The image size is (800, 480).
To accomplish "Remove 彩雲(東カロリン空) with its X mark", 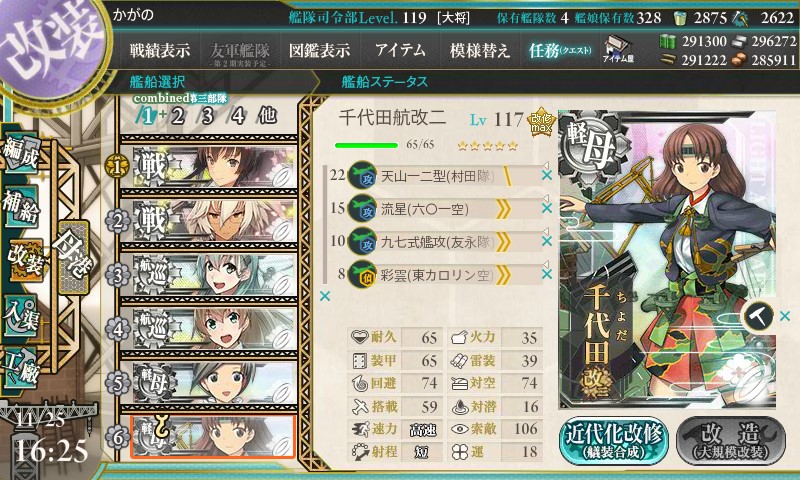I will click(547, 274).
